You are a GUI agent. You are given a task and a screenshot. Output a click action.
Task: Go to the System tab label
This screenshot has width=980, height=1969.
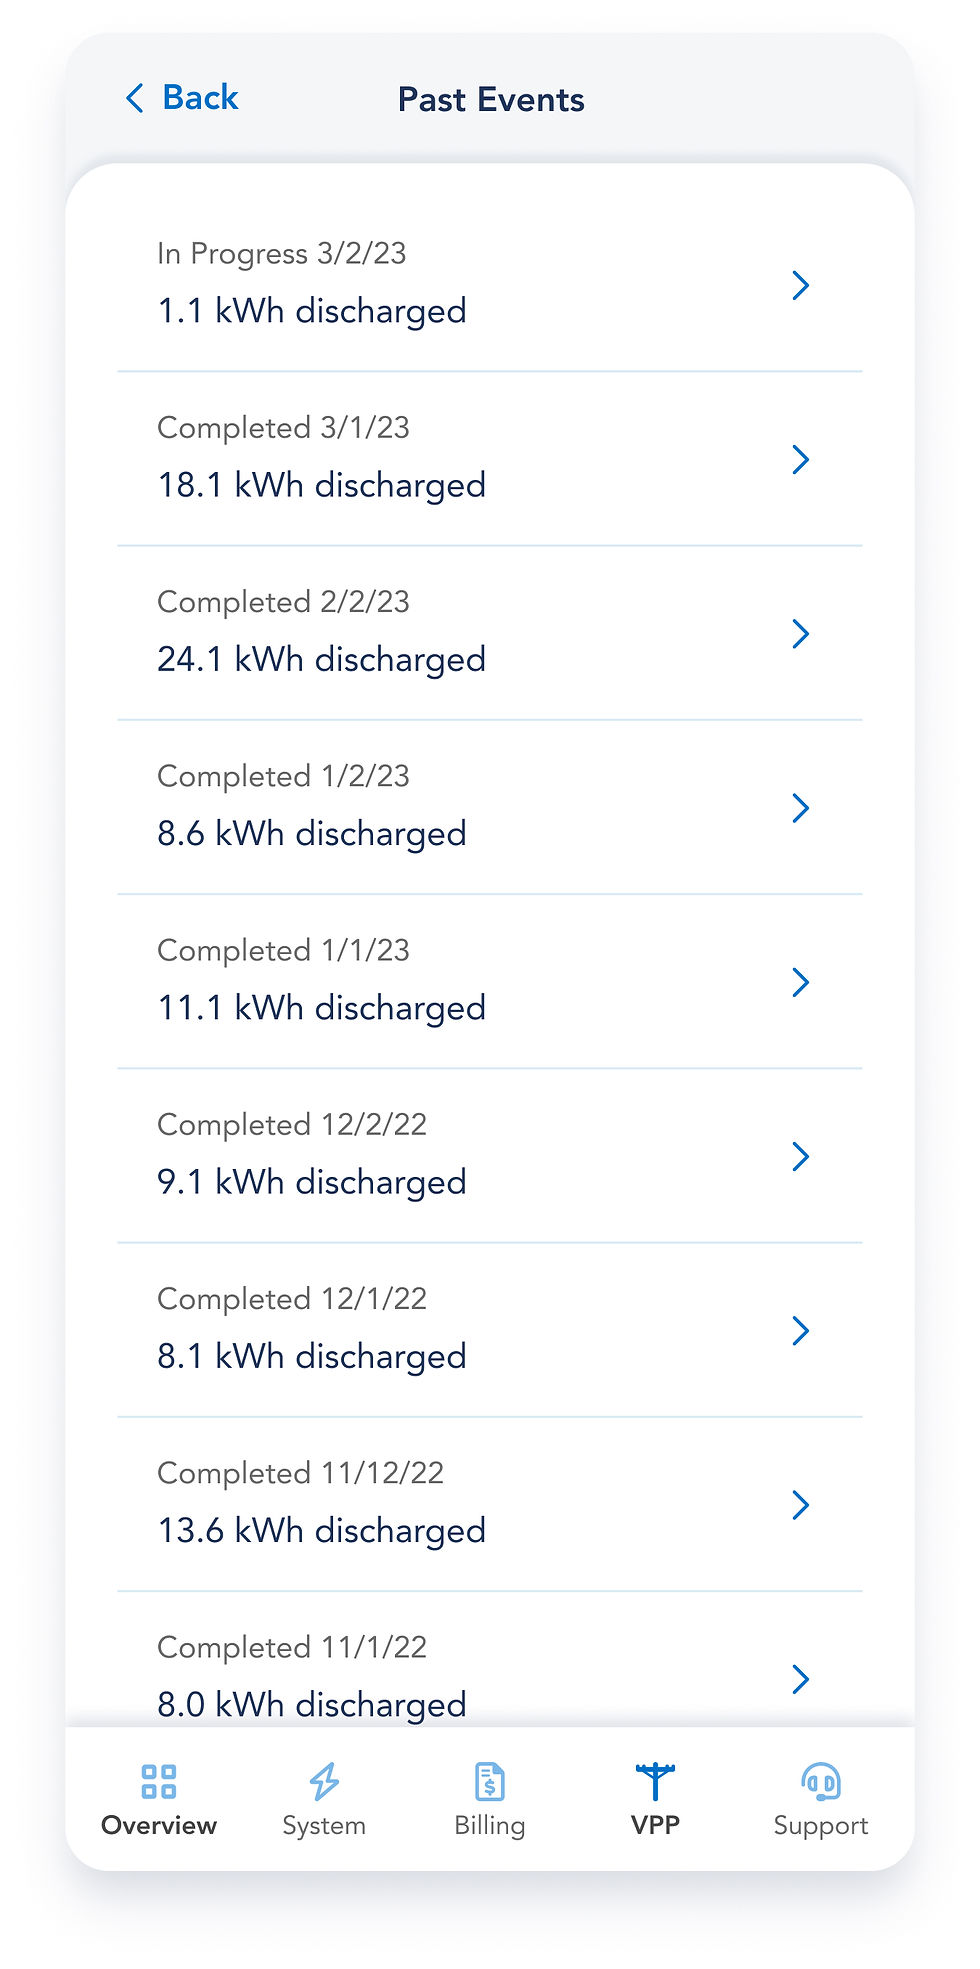[x=324, y=1825]
